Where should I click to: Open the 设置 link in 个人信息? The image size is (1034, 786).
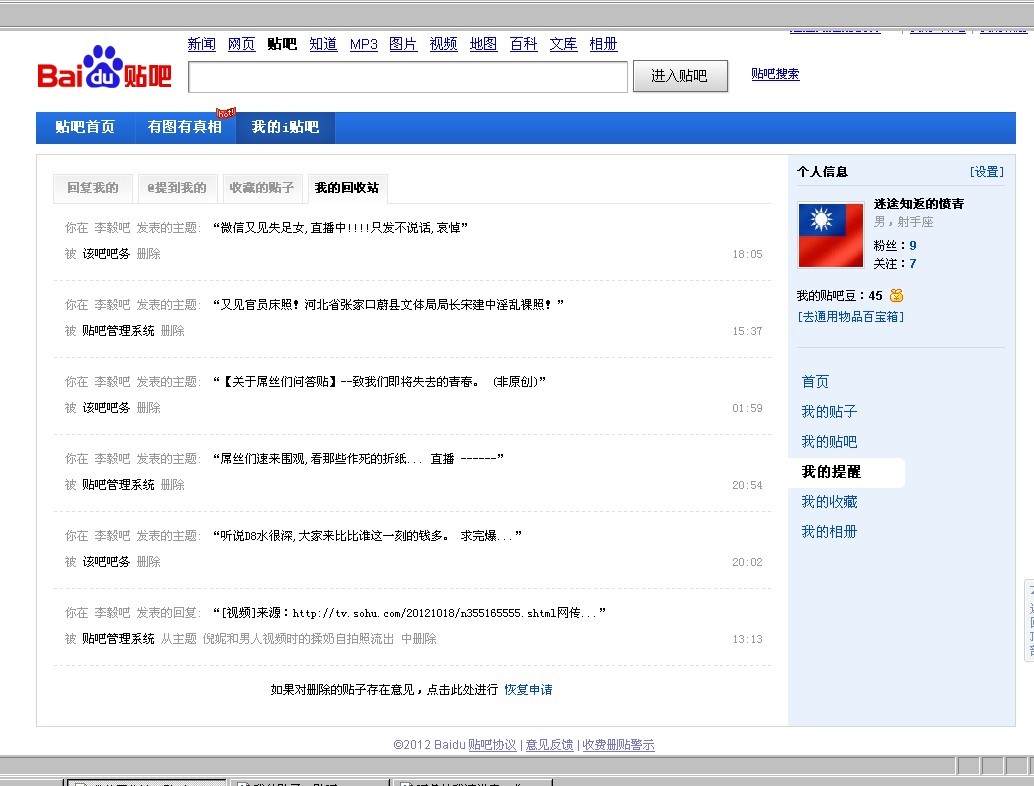coord(987,172)
